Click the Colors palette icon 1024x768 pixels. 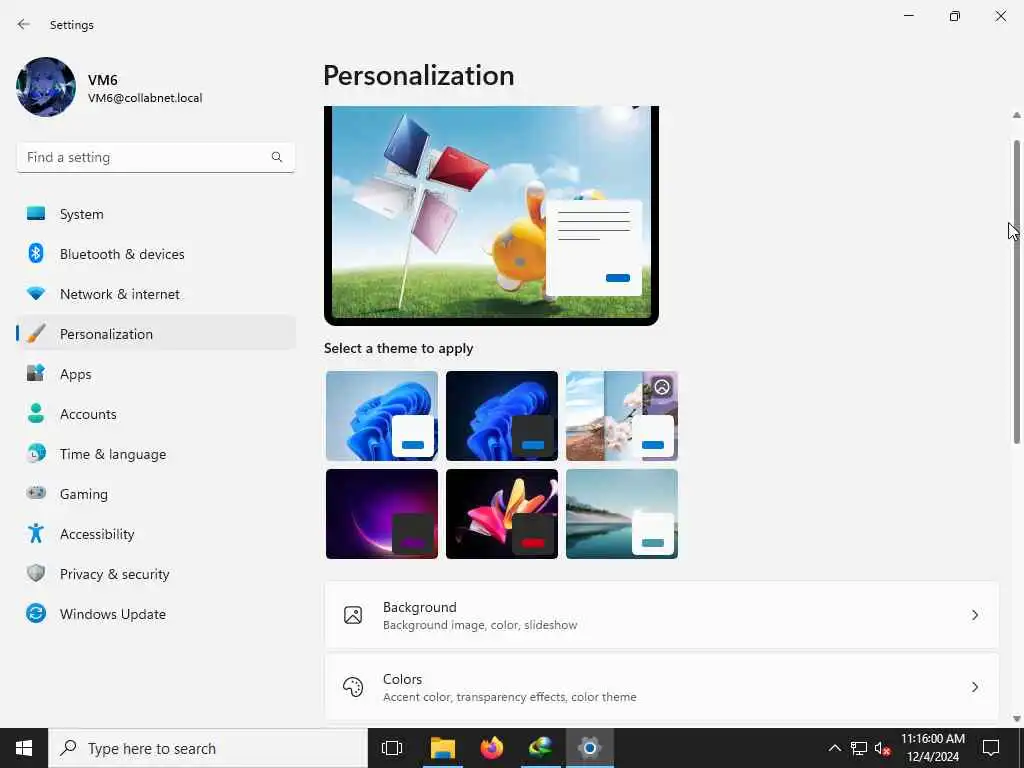pyautogui.click(x=353, y=687)
